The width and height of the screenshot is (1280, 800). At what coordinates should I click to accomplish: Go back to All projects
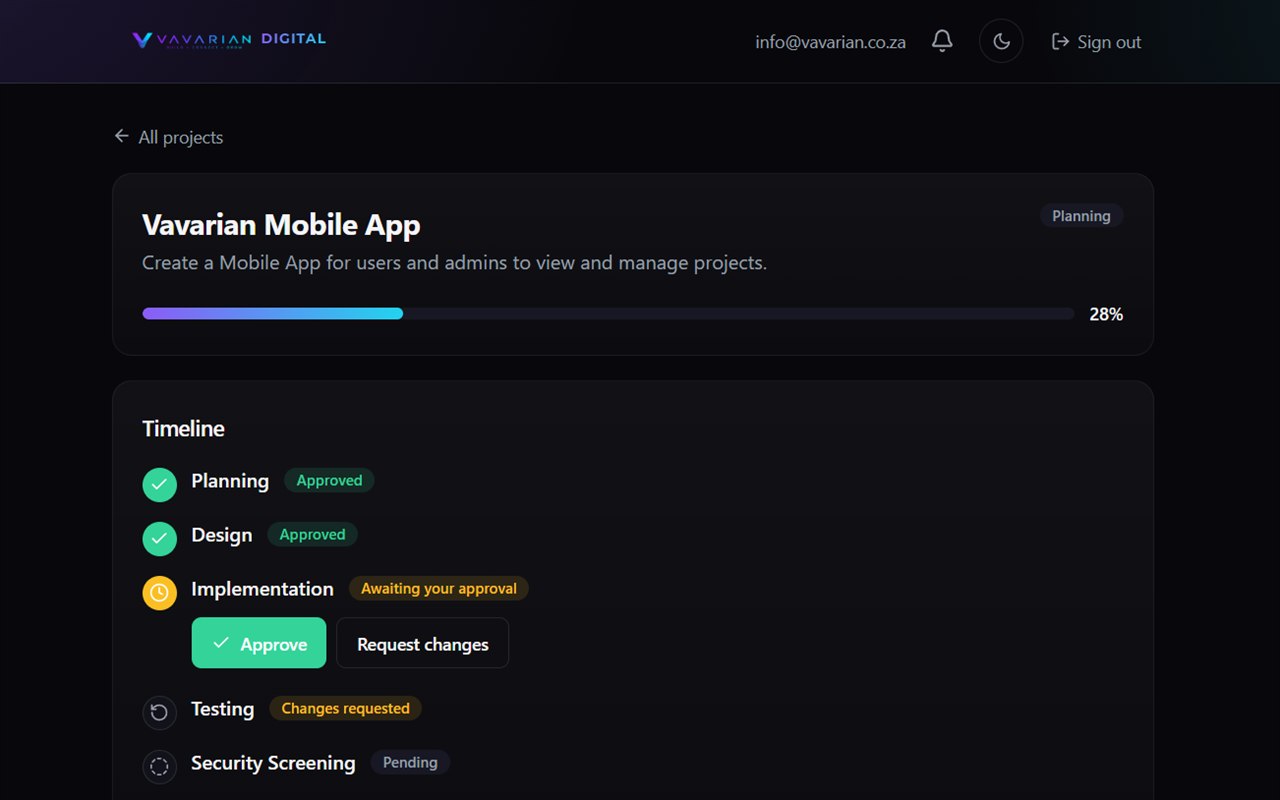pos(169,137)
